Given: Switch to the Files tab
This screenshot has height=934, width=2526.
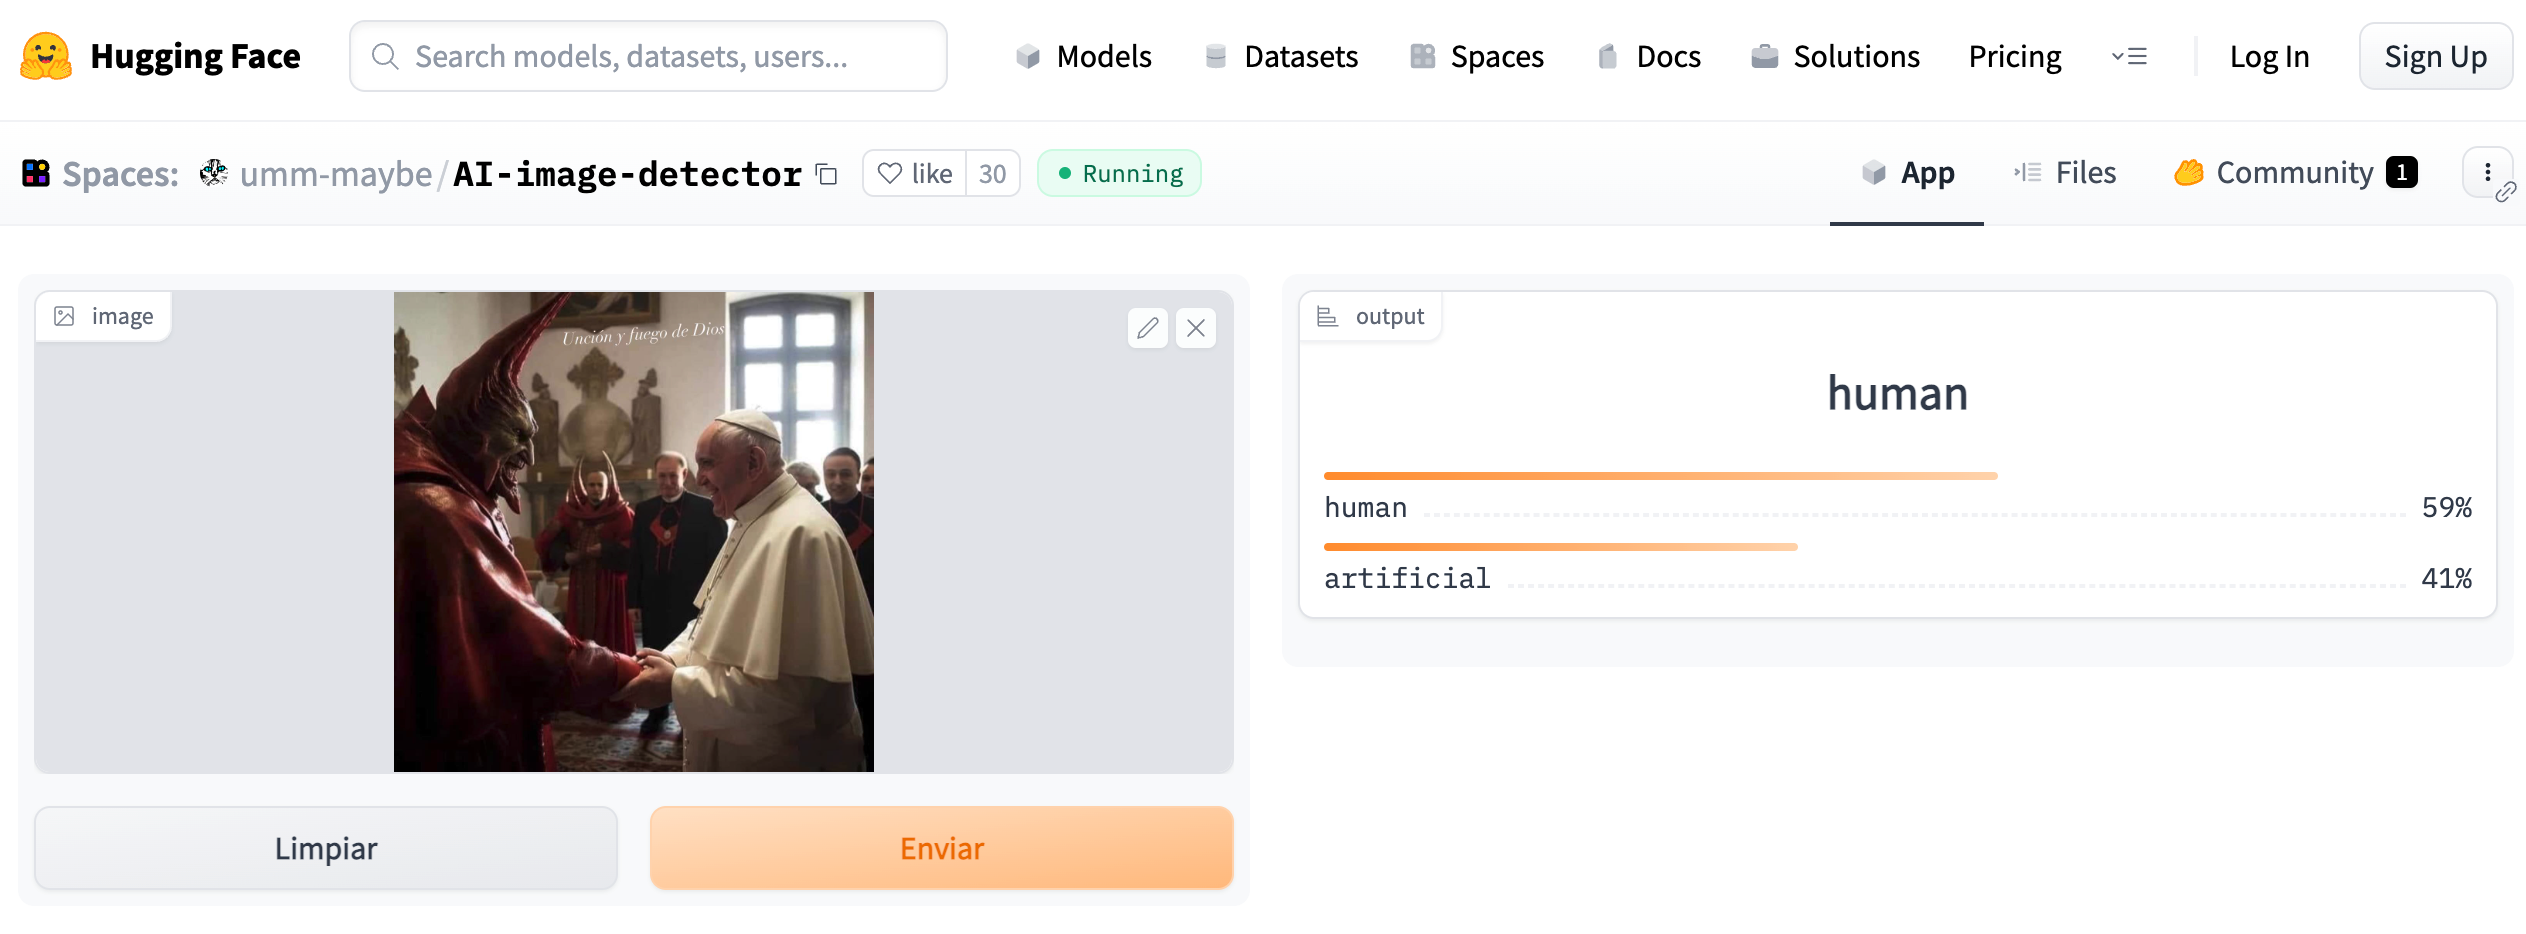Looking at the screenshot, I should point(2065,173).
